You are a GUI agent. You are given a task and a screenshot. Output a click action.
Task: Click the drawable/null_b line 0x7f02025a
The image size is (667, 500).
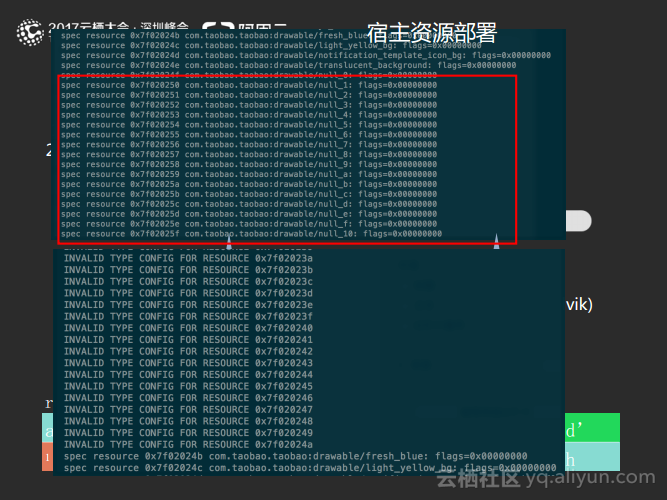pyautogui.click(x=249, y=184)
